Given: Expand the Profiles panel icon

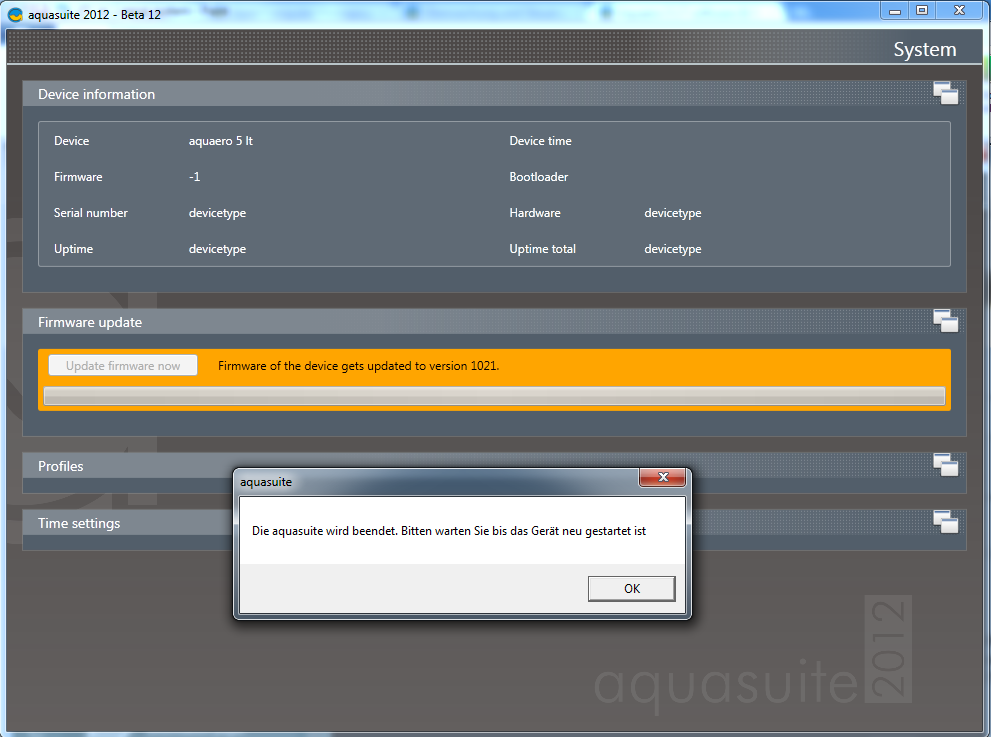Looking at the screenshot, I should click(x=945, y=466).
